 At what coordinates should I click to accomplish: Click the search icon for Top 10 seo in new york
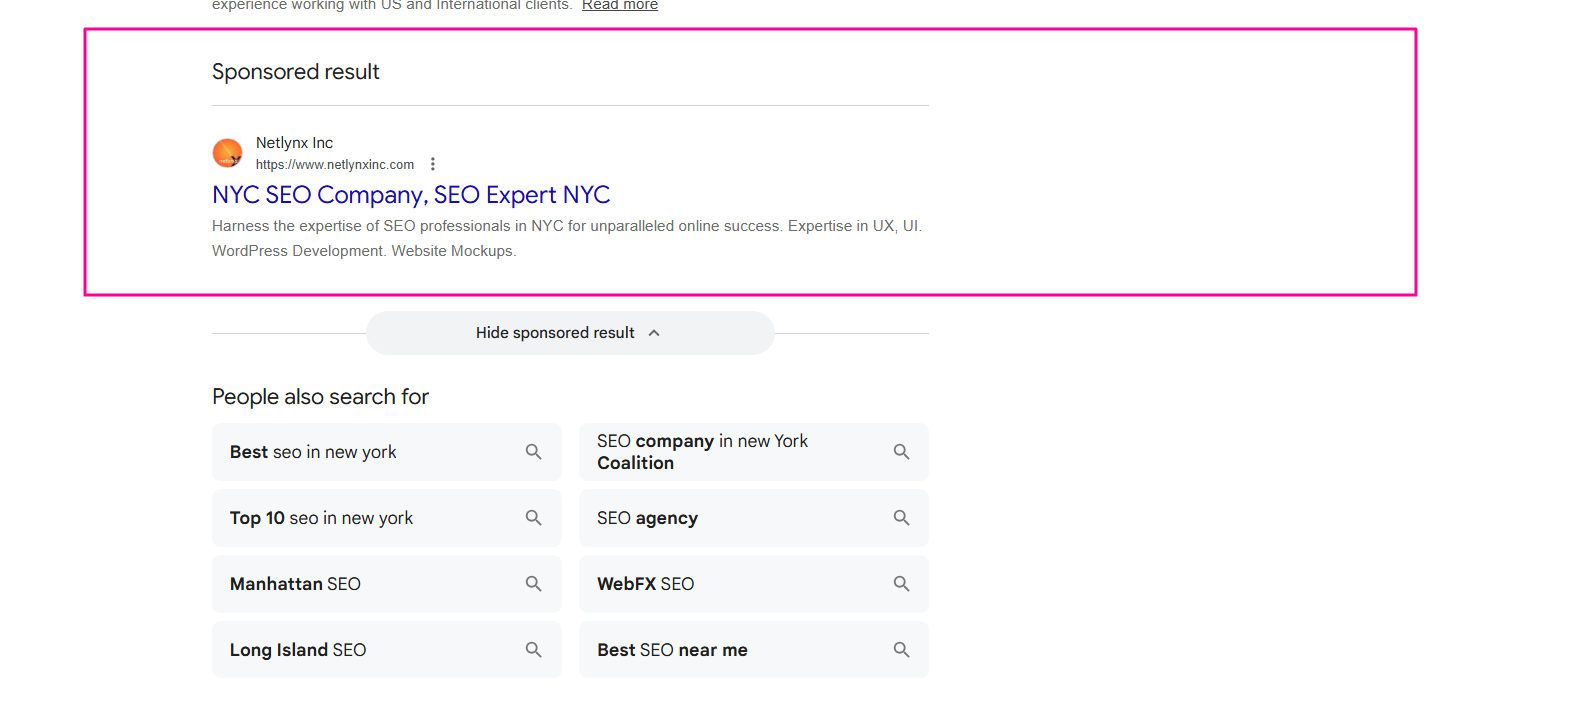(x=534, y=518)
